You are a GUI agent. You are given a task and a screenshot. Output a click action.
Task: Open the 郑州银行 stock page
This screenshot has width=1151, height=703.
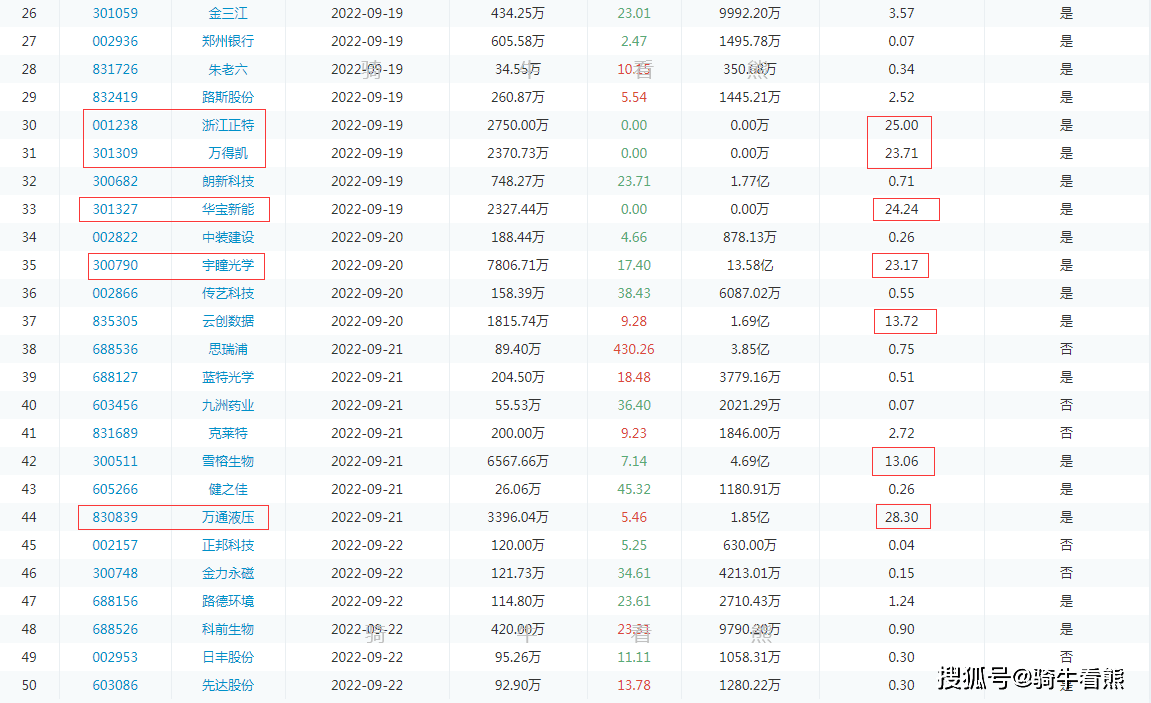coord(228,41)
